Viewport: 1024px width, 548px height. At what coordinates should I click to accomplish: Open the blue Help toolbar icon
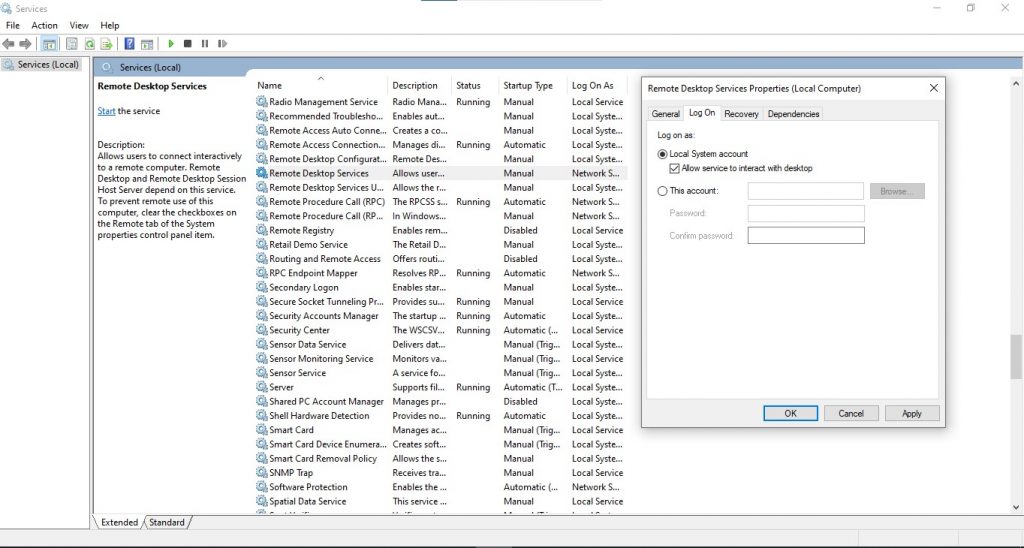pos(129,44)
